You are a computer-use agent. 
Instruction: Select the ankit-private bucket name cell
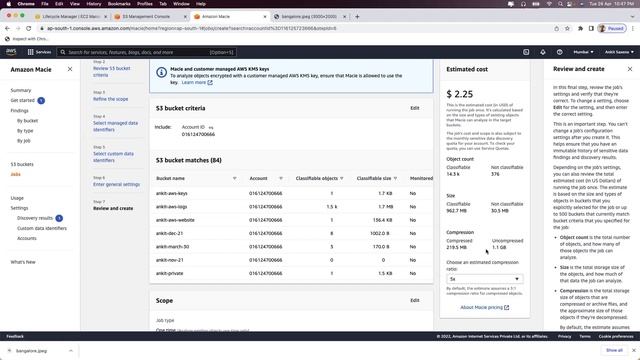(x=169, y=273)
